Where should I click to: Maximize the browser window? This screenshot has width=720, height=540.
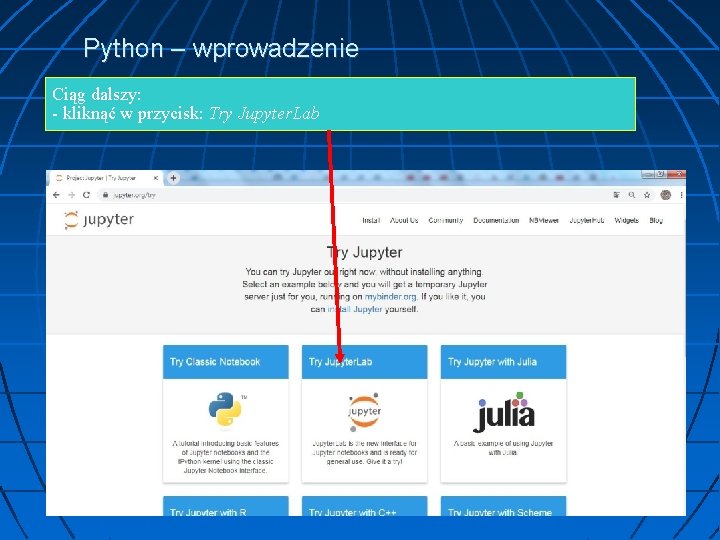660,174
